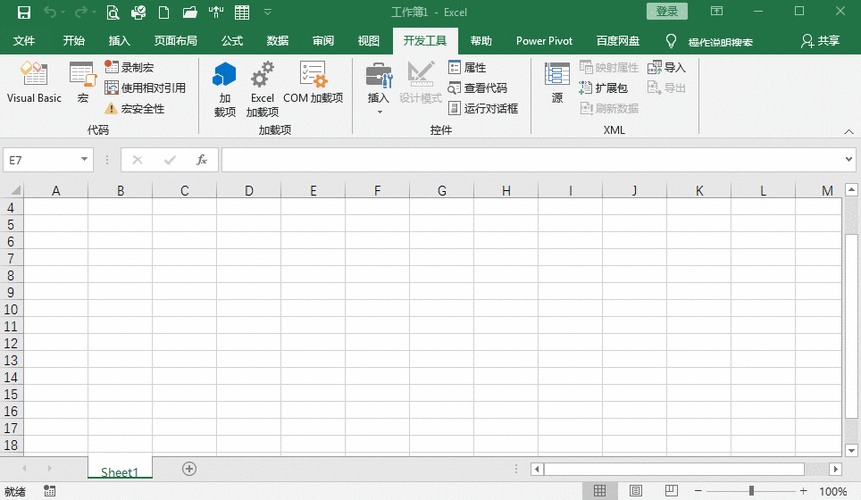Click the Undo arrow icon

(50, 12)
